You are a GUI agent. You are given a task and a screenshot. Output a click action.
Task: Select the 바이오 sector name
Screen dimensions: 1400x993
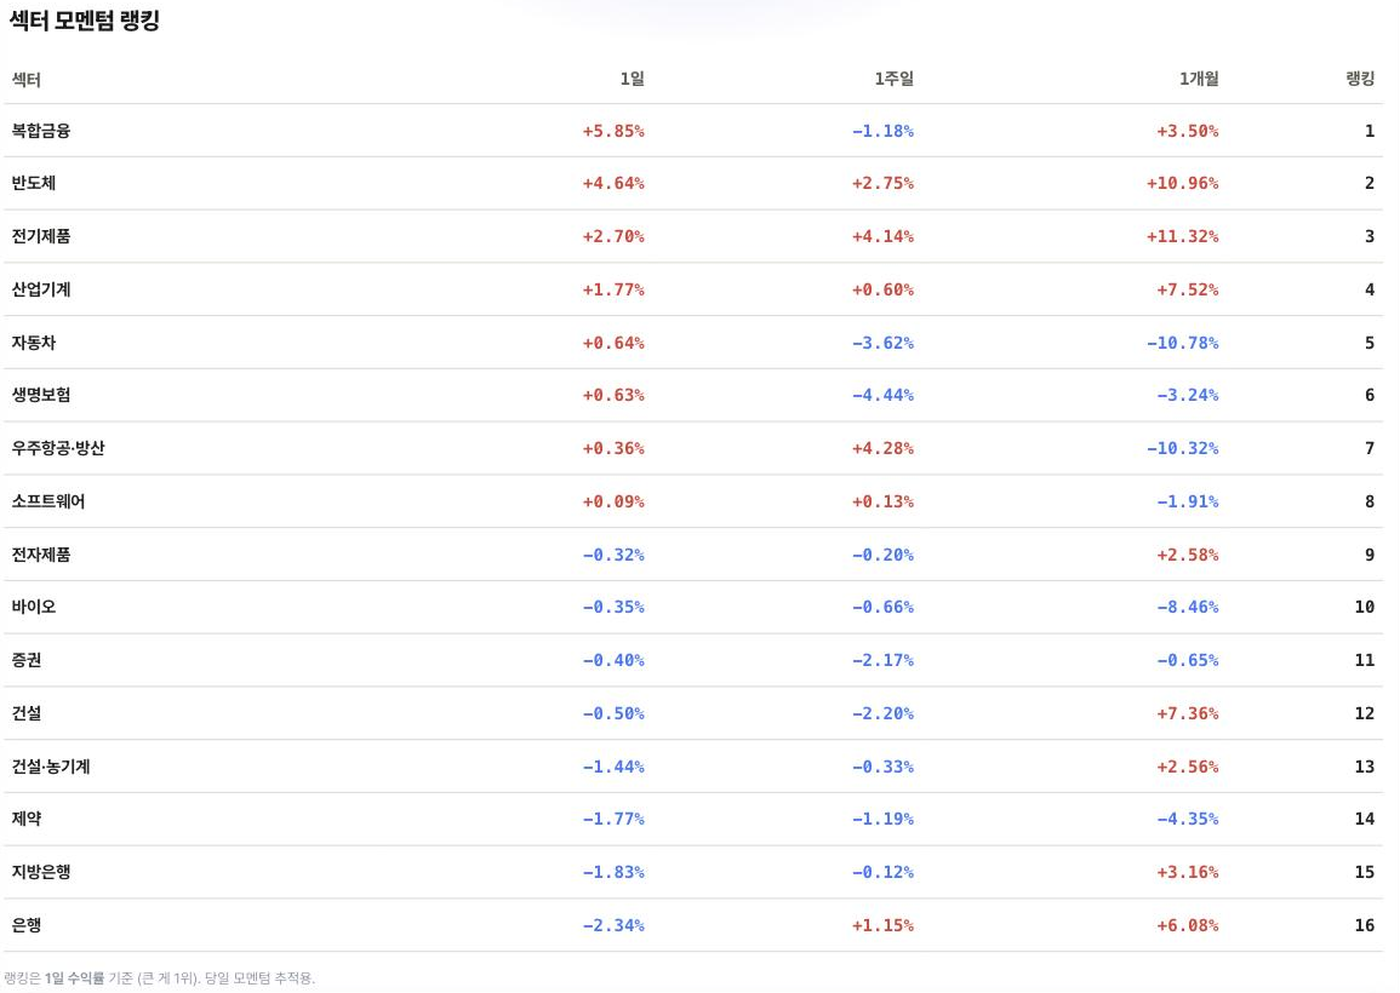[x=34, y=607]
